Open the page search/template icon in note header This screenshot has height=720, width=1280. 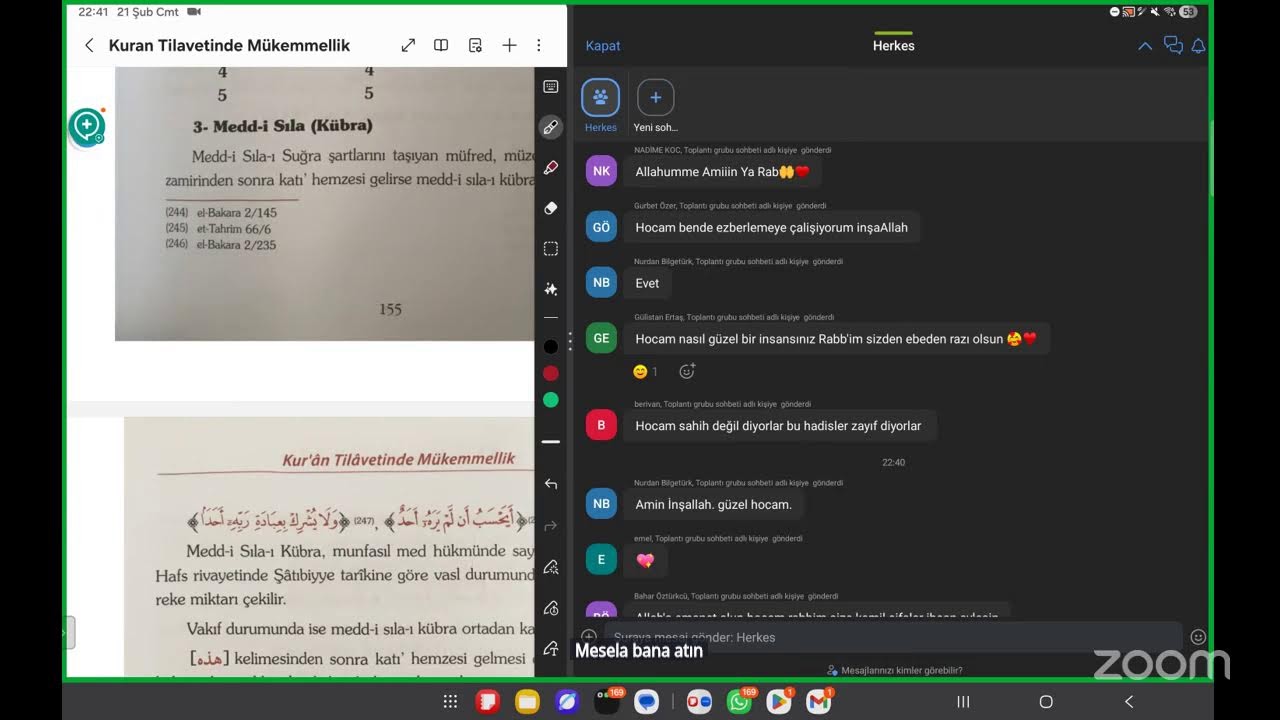click(x=475, y=45)
